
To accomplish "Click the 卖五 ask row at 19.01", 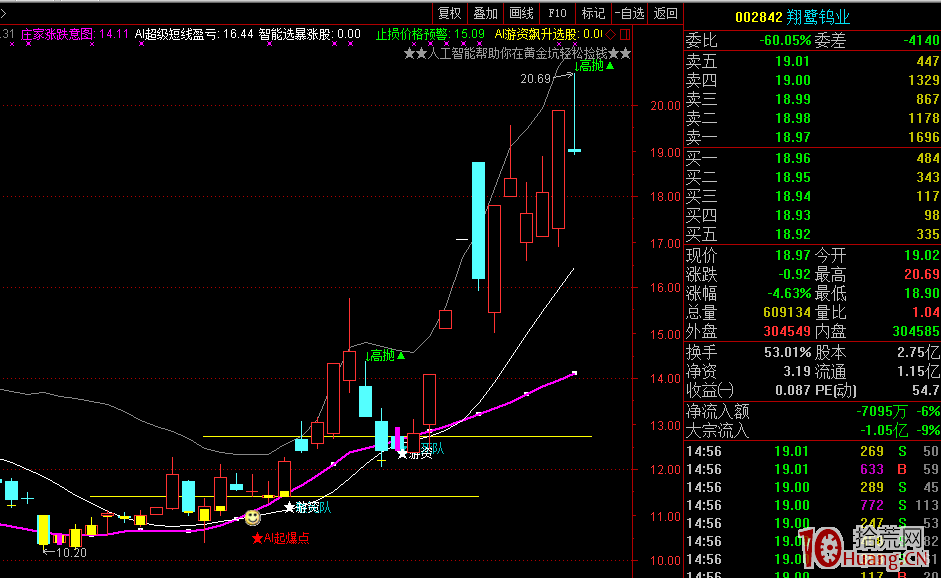I will [813, 61].
